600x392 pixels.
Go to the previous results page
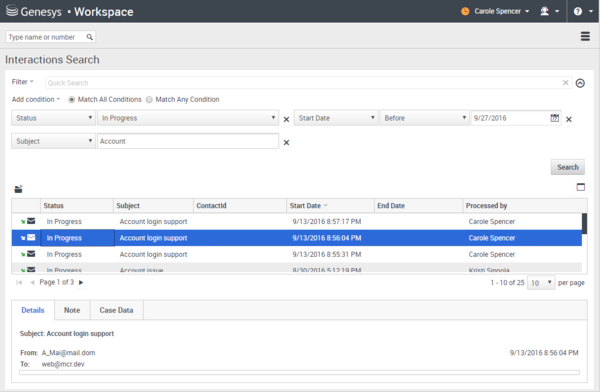tap(32, 283)
